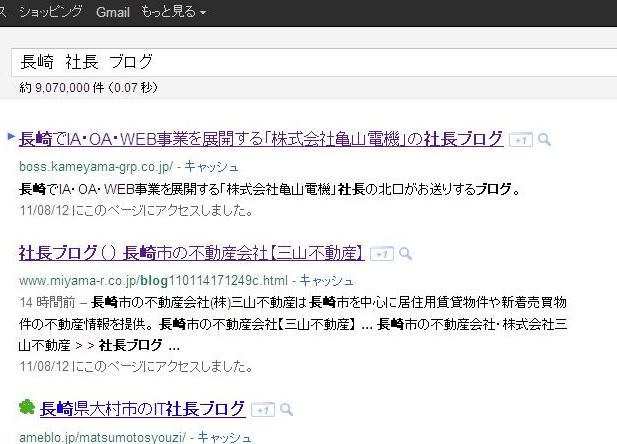Click blue arrow marker beside first result

11,135
